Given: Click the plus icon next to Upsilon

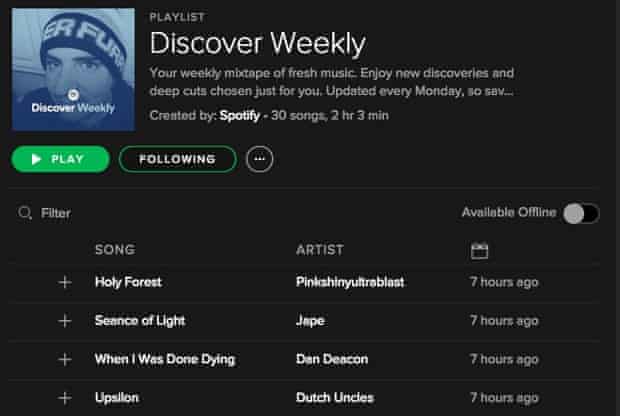Looking at the screenshot, I should click(65, 398).
